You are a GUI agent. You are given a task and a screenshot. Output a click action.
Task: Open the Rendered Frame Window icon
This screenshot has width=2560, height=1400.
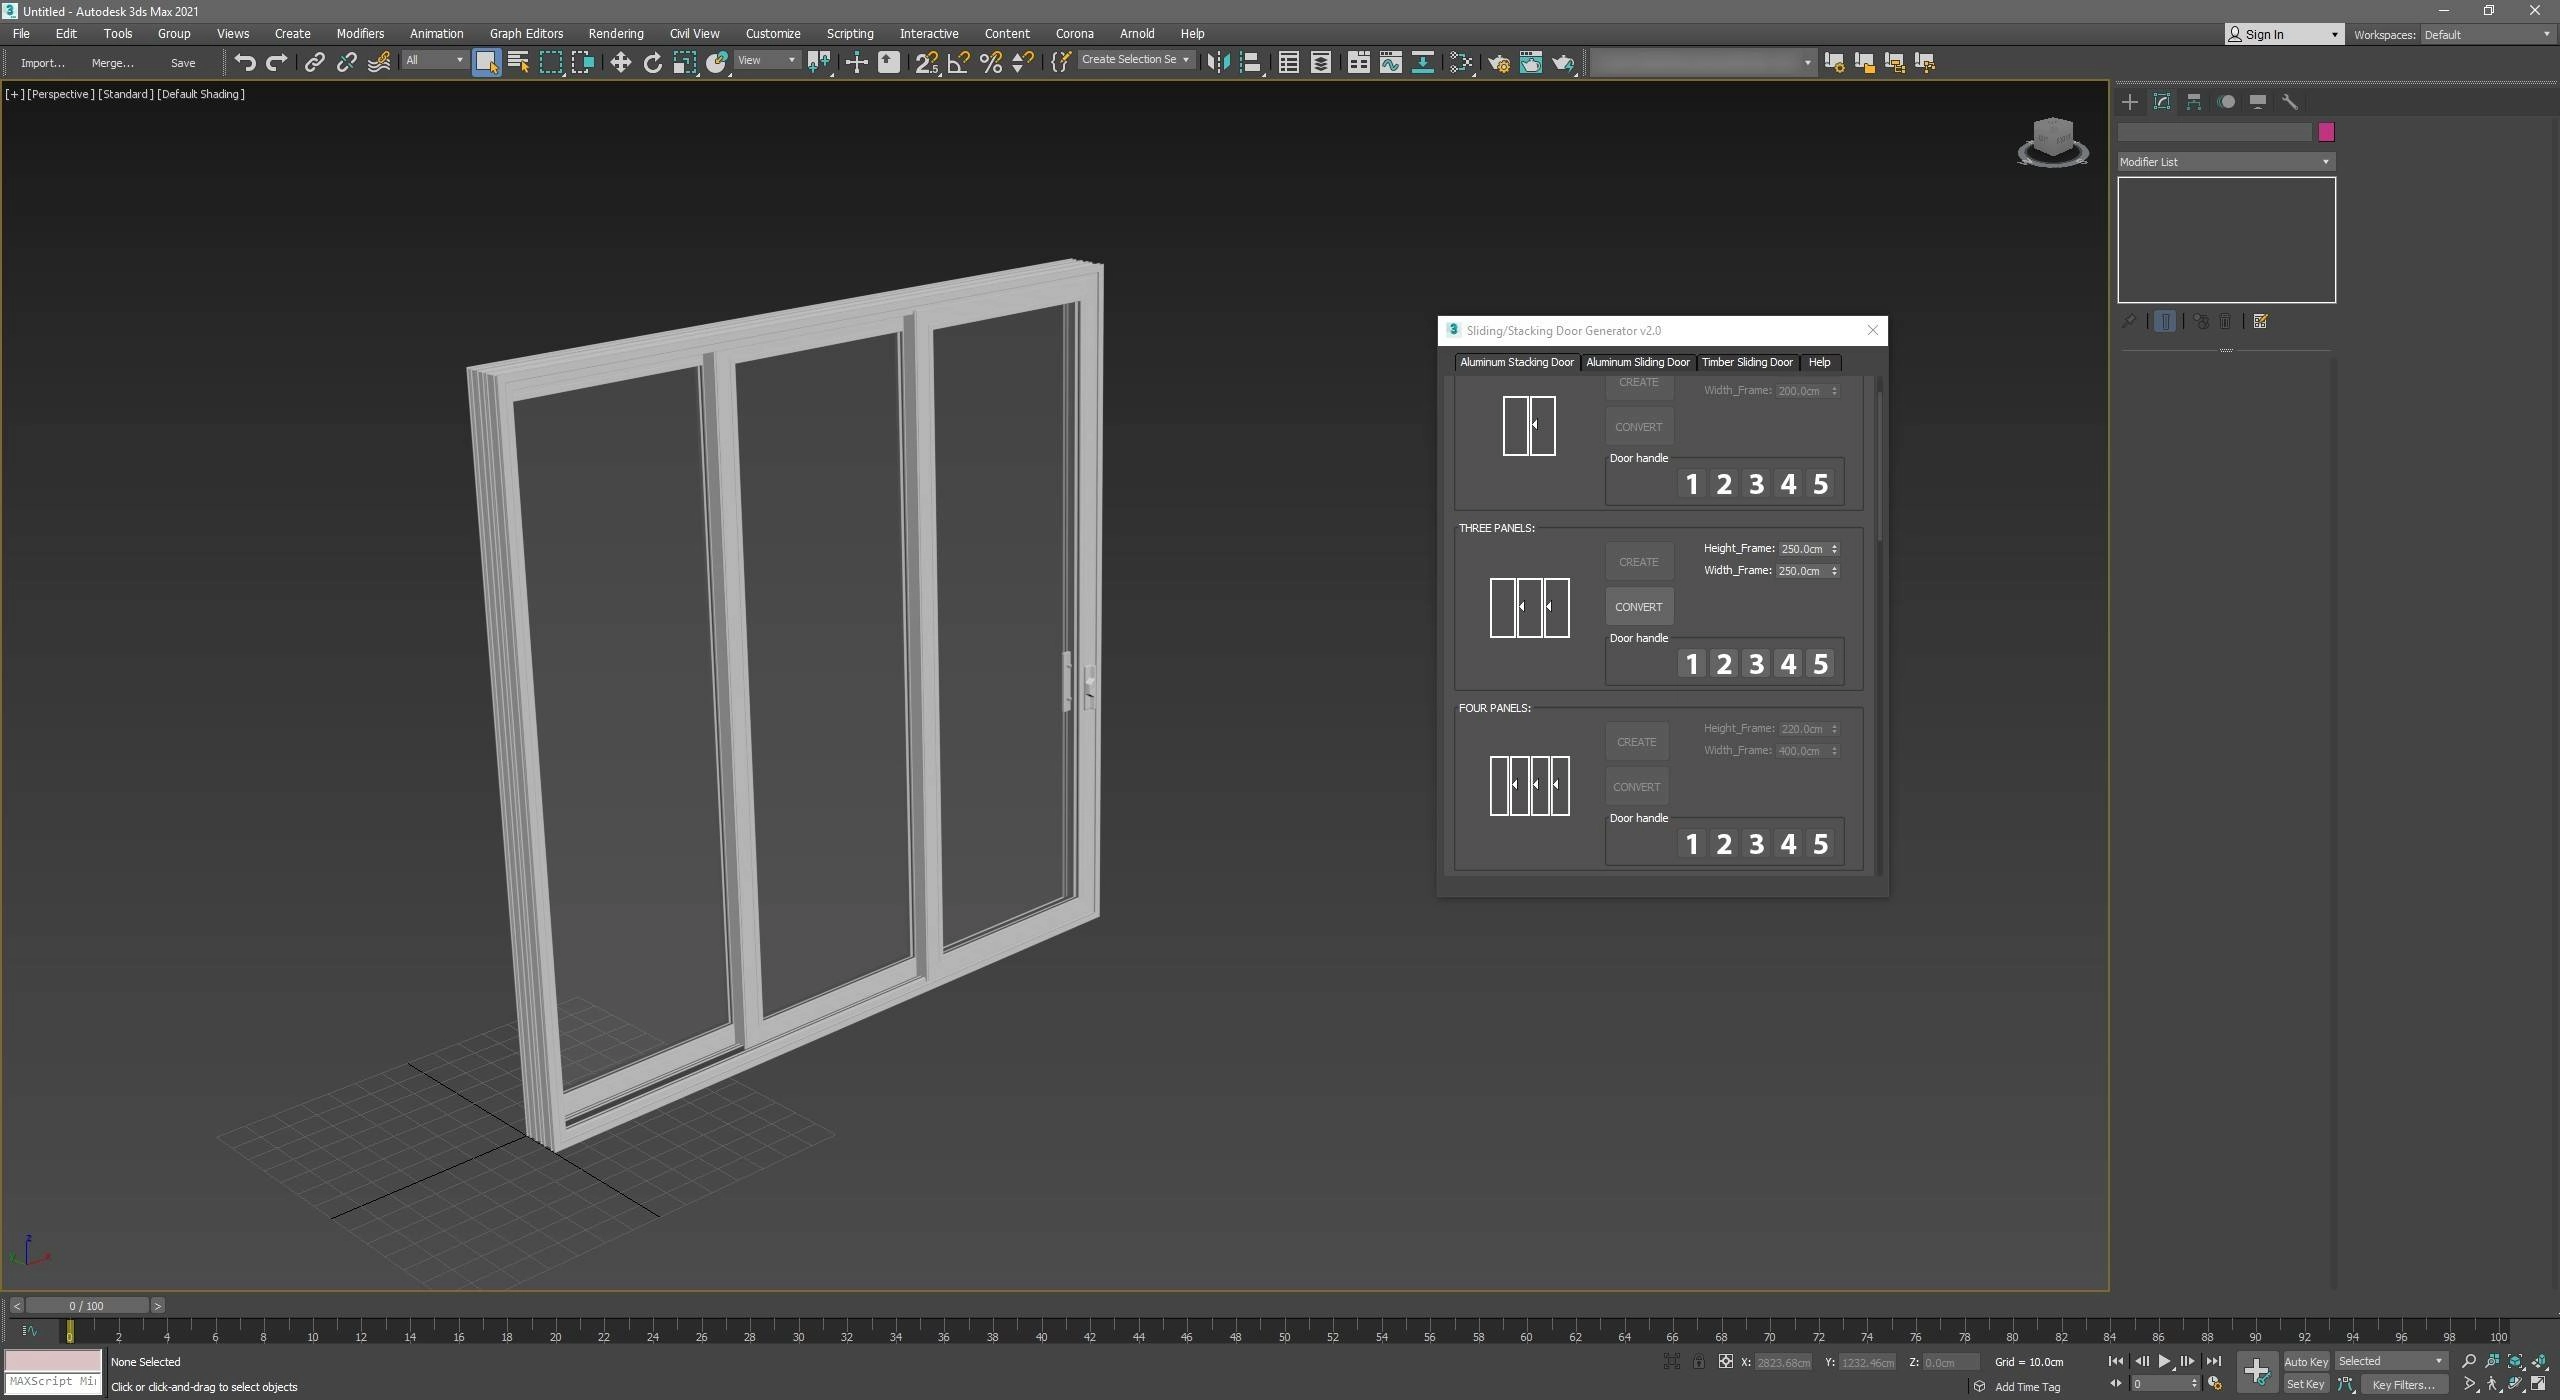click(x=1530, y=62)
